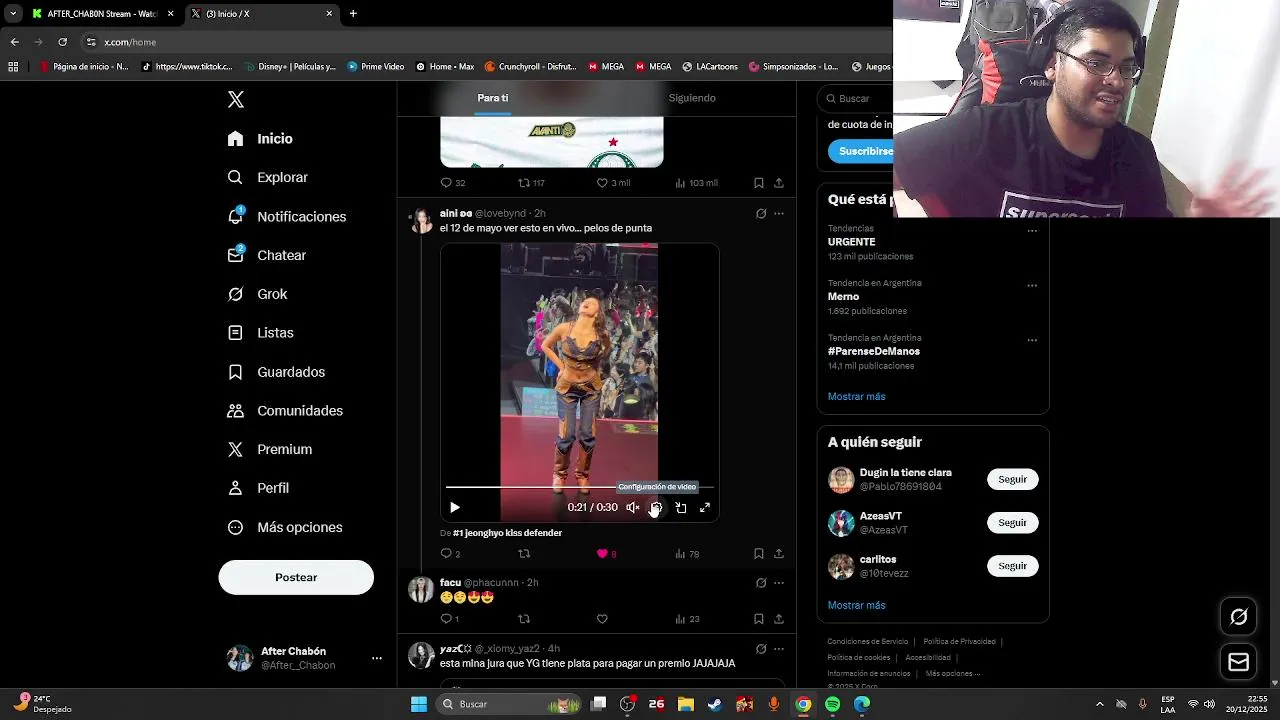Click the Suscribirse button
Viewport: 1280px width, 720px height.
pos(862,151)
